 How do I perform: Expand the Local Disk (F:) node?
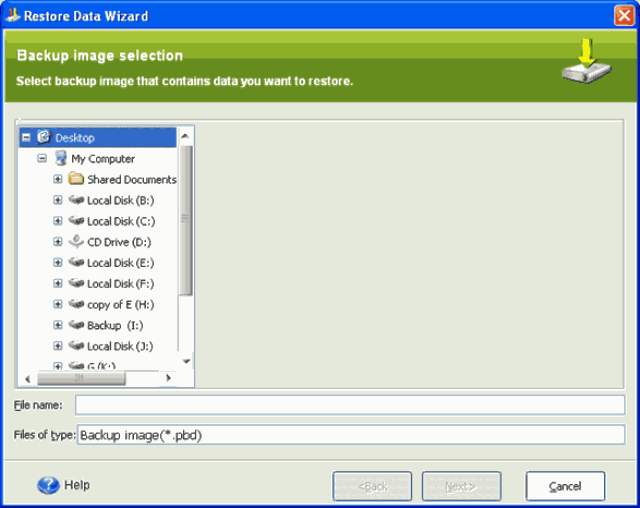pyautogui.click(x=58, y=284)
